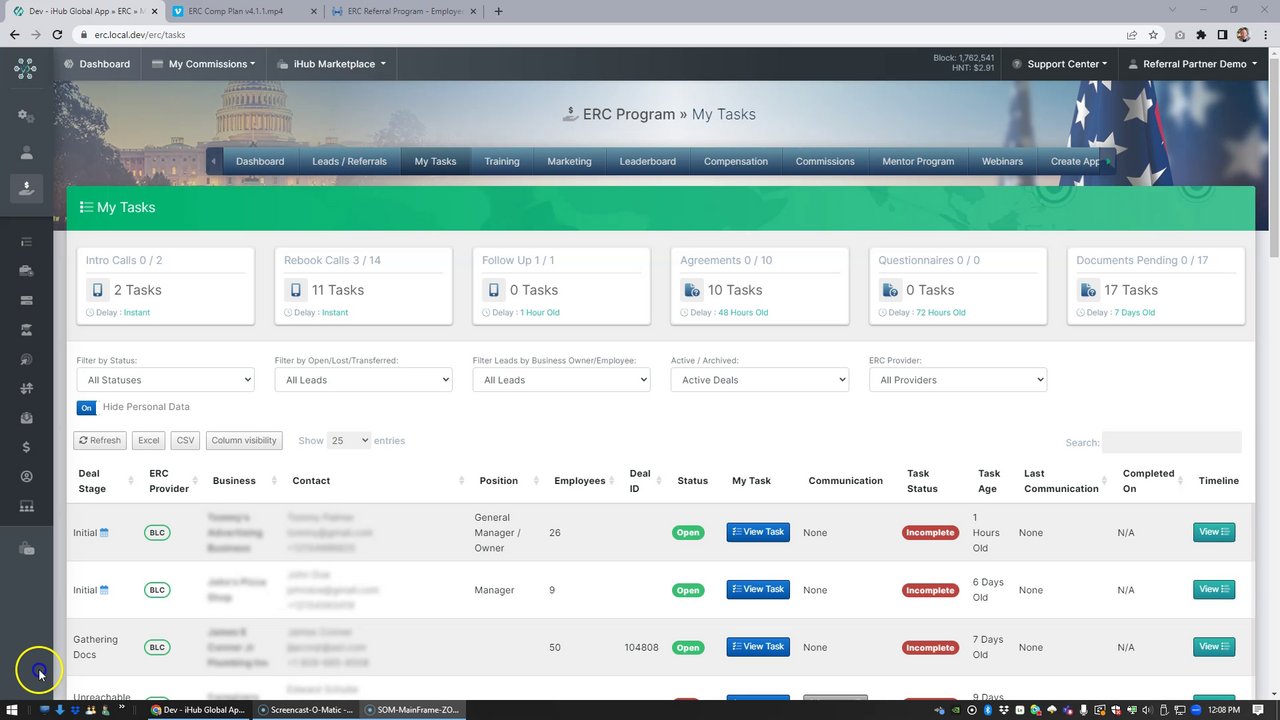Image resolution: width=1280 pixels, height=720 pixels.
Task: Select the ERC hand-with-dollar sidebar icon
Action: 26,187
